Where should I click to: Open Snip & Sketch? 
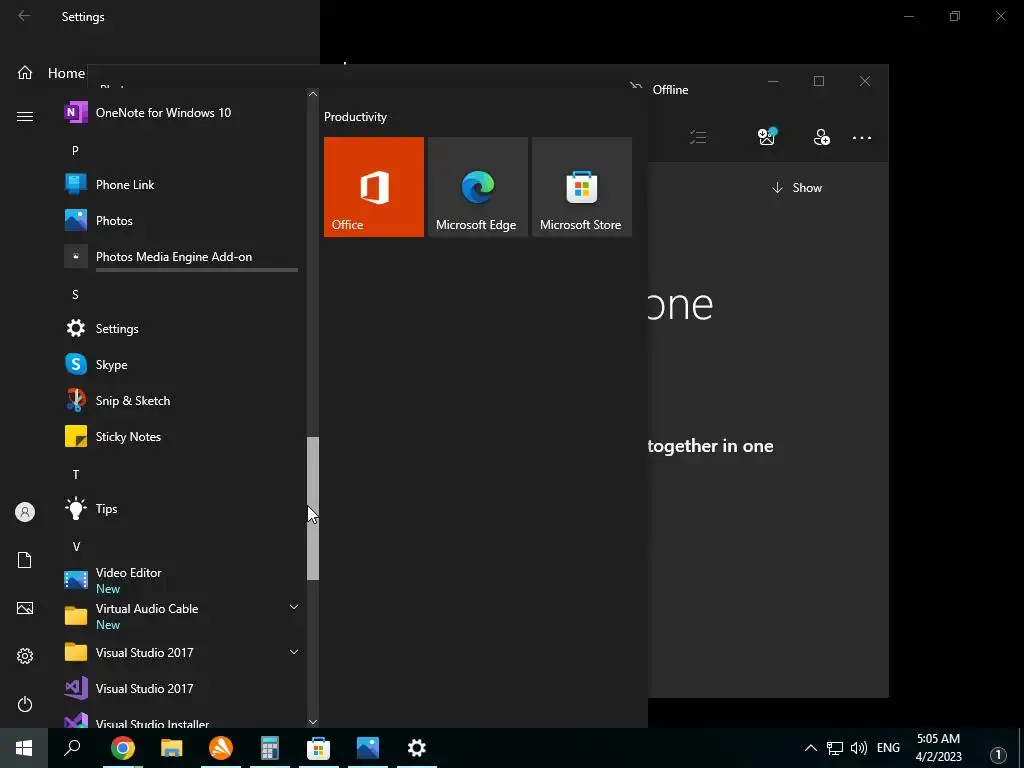point(181,400)
